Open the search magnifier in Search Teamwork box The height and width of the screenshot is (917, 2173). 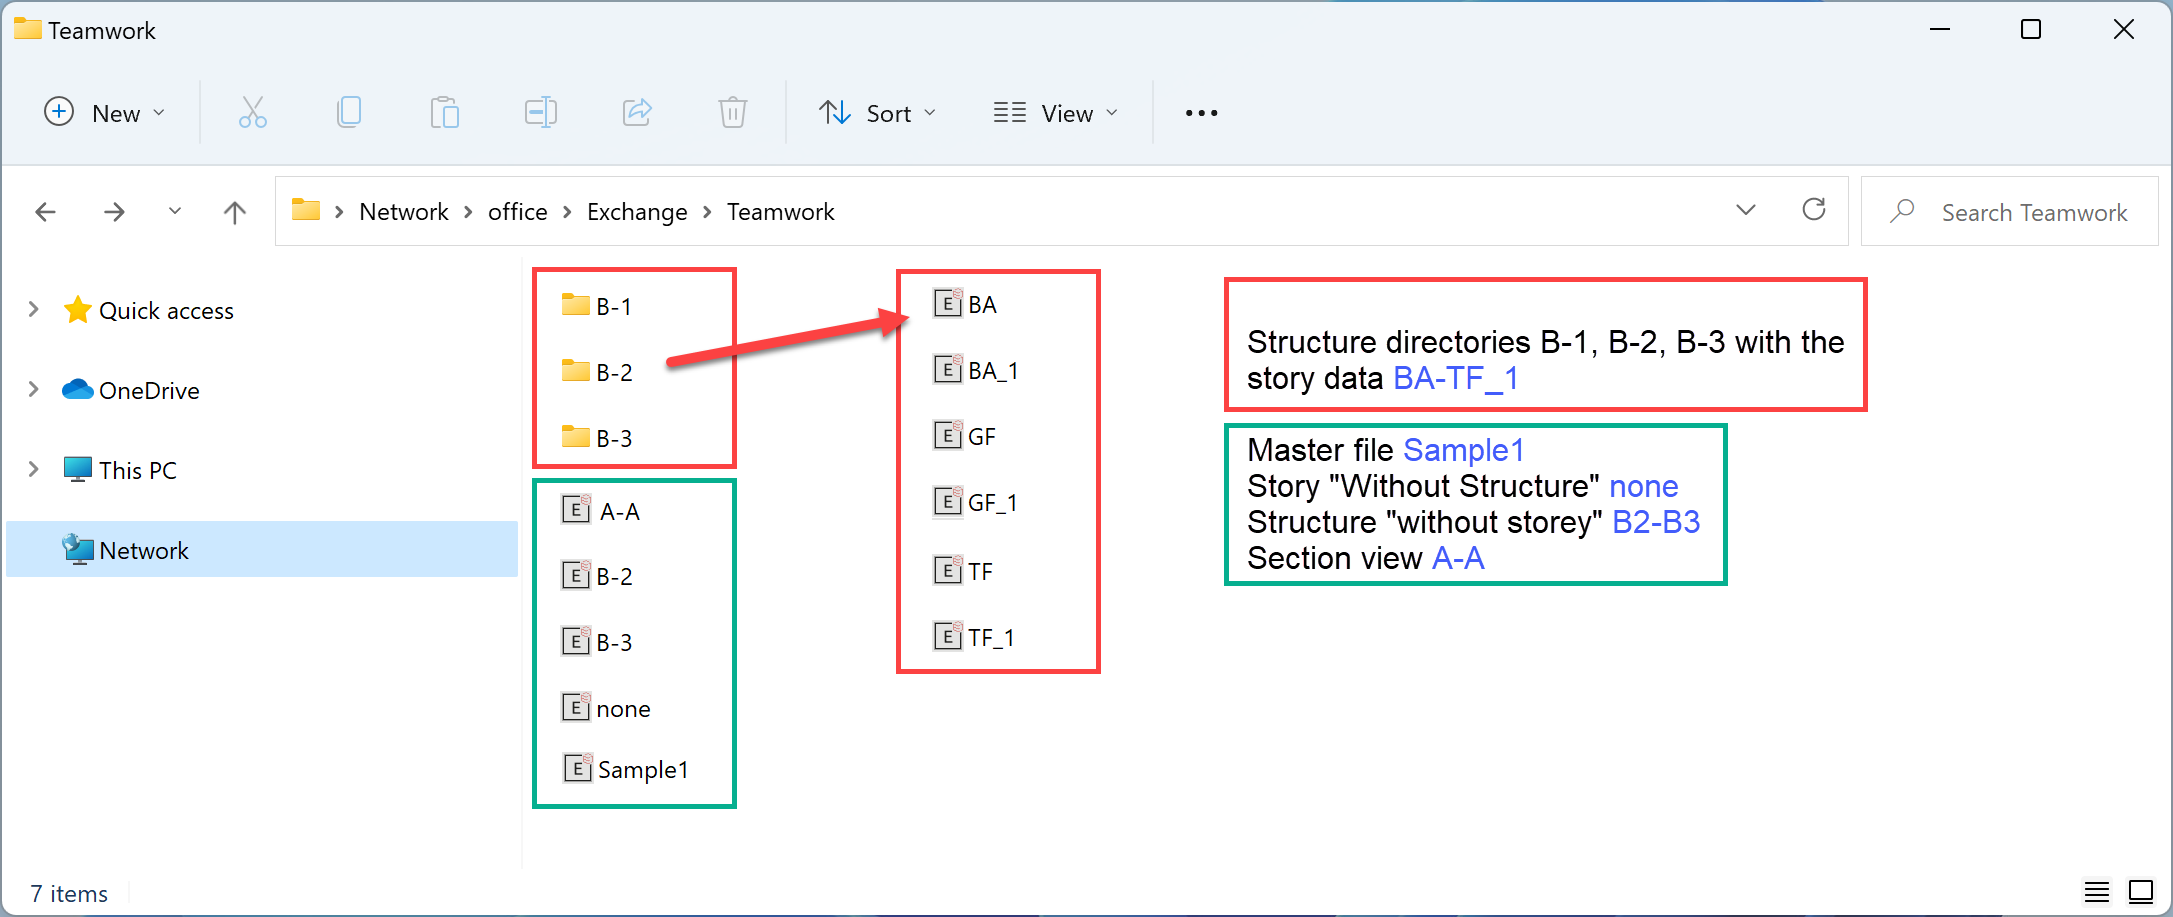[x=1901, y=211]
